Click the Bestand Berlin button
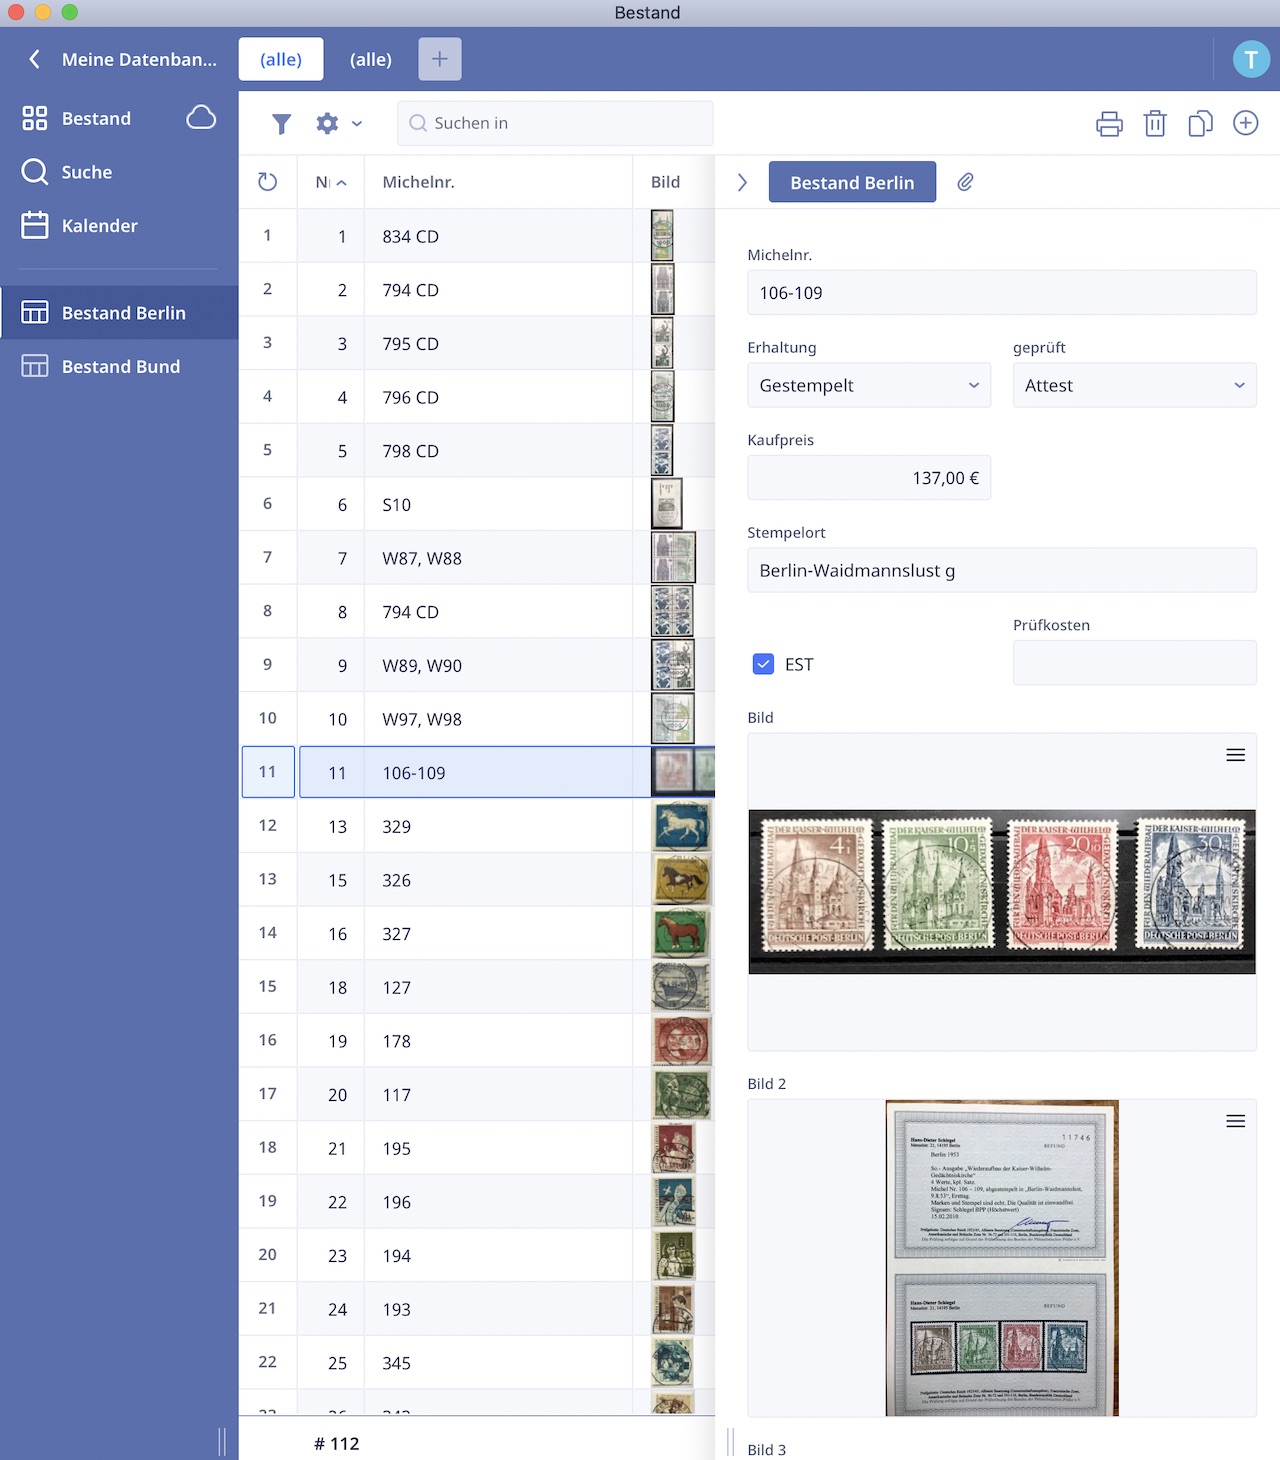 pyautogui.click(x=851, y=182)
